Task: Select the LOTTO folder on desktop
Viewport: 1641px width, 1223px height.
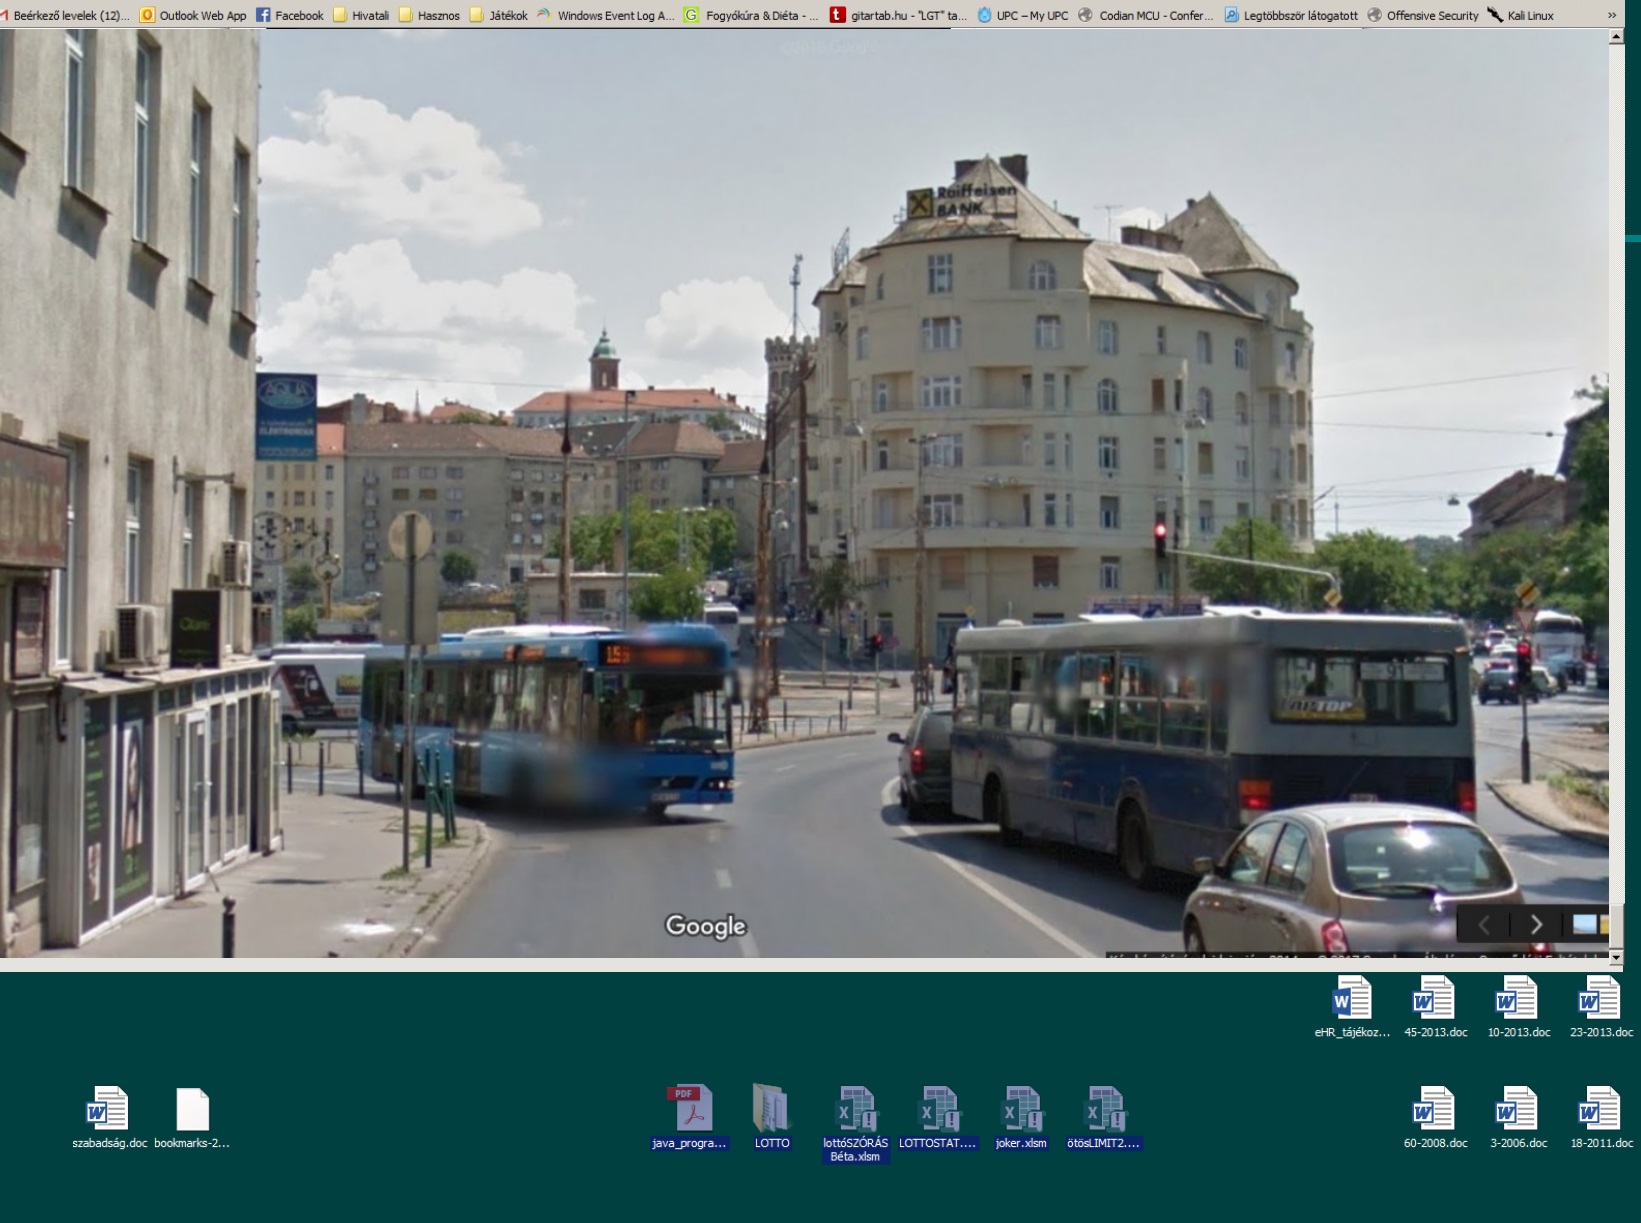Action: (772, 1110)
